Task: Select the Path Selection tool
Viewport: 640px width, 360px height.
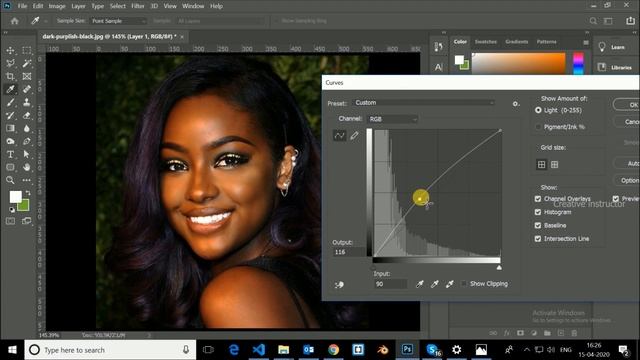Action: point(27,154)
